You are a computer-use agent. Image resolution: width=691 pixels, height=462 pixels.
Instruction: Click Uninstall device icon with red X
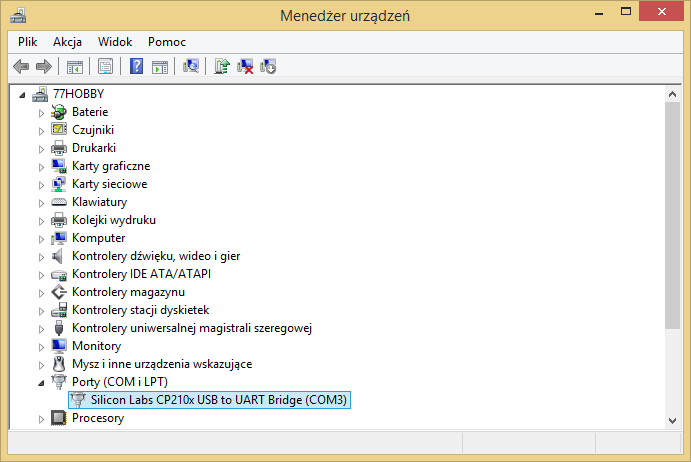click(245, 67)
